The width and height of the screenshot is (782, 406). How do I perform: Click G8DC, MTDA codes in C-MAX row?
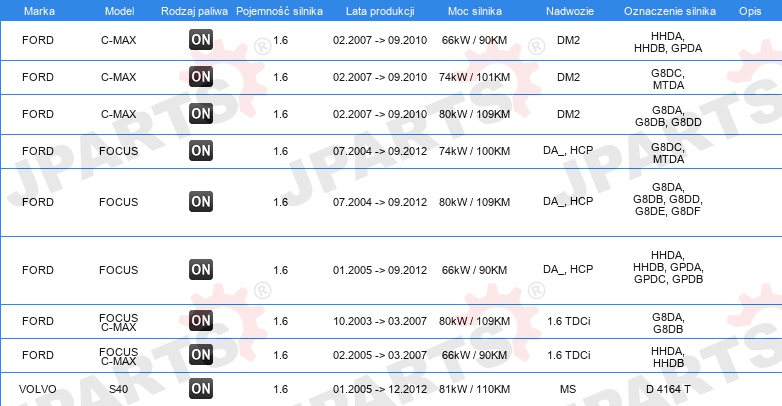tap(668, 79)
